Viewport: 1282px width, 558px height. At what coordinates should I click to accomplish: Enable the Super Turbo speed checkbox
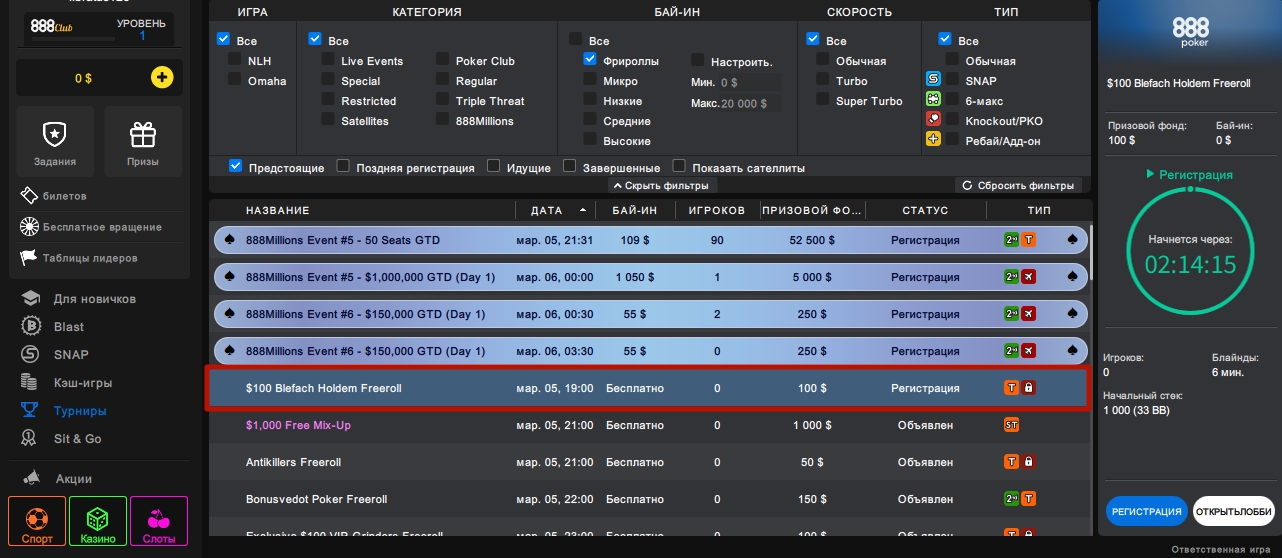click(x=823, y=100)
